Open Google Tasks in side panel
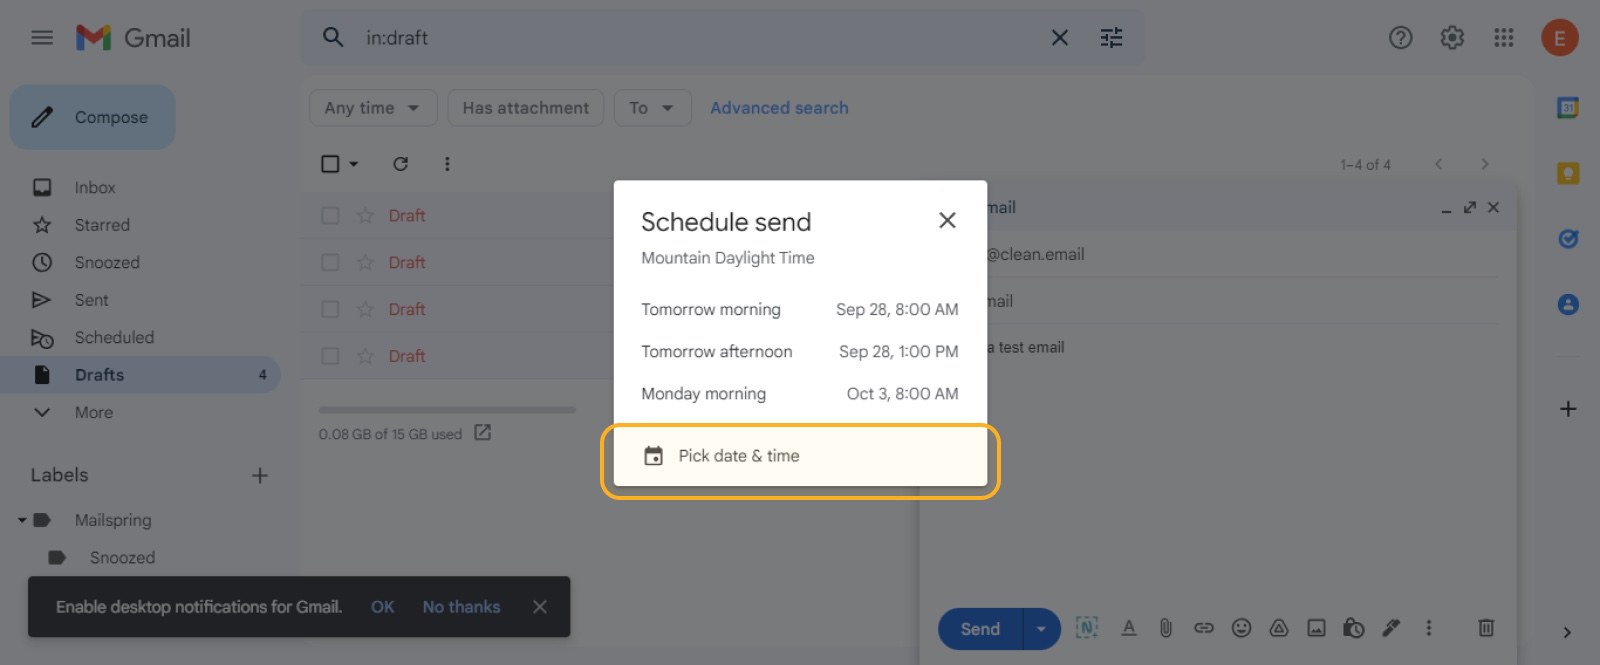The width and height of the screenshot is (1600, 665). 1566,239
